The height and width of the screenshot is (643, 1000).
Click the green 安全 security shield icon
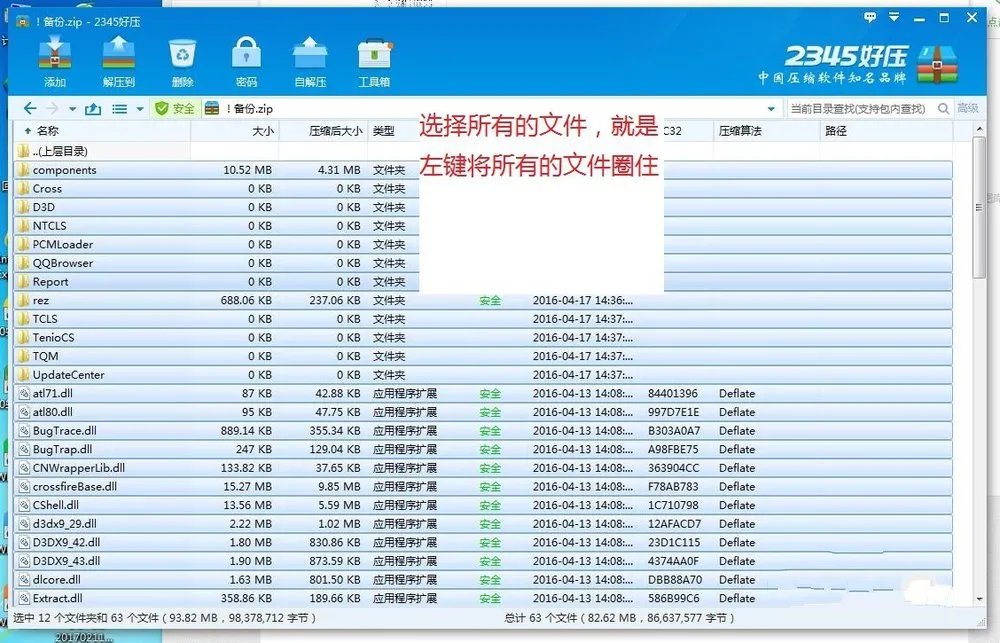pyautogui.click(x=161, y=108)
